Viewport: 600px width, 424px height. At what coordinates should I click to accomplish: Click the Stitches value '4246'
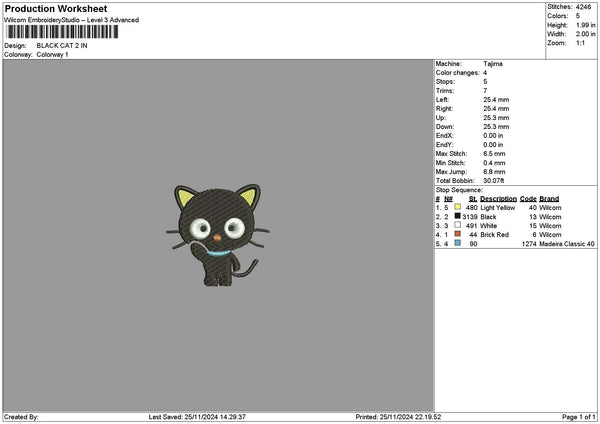584,7
